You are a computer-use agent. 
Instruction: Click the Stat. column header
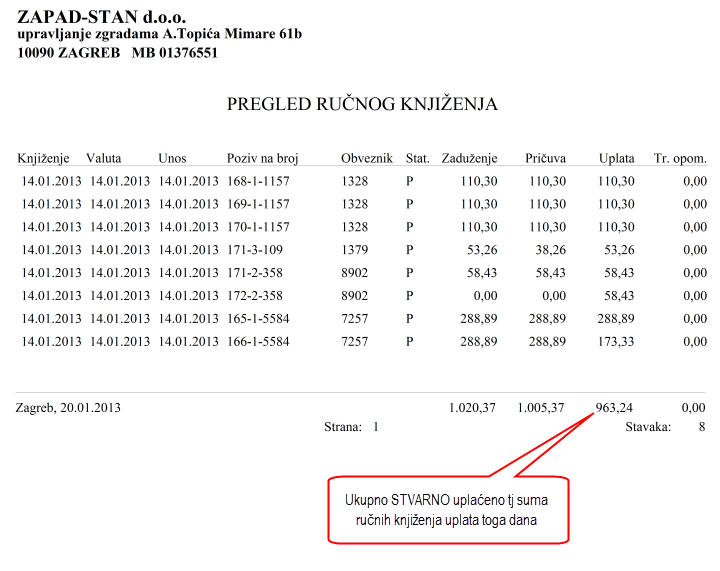click(x=417, y=158)
